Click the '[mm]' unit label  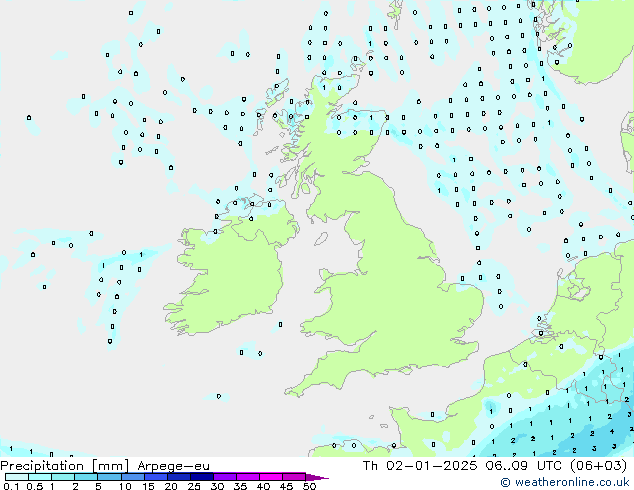(x=110, y=466)
